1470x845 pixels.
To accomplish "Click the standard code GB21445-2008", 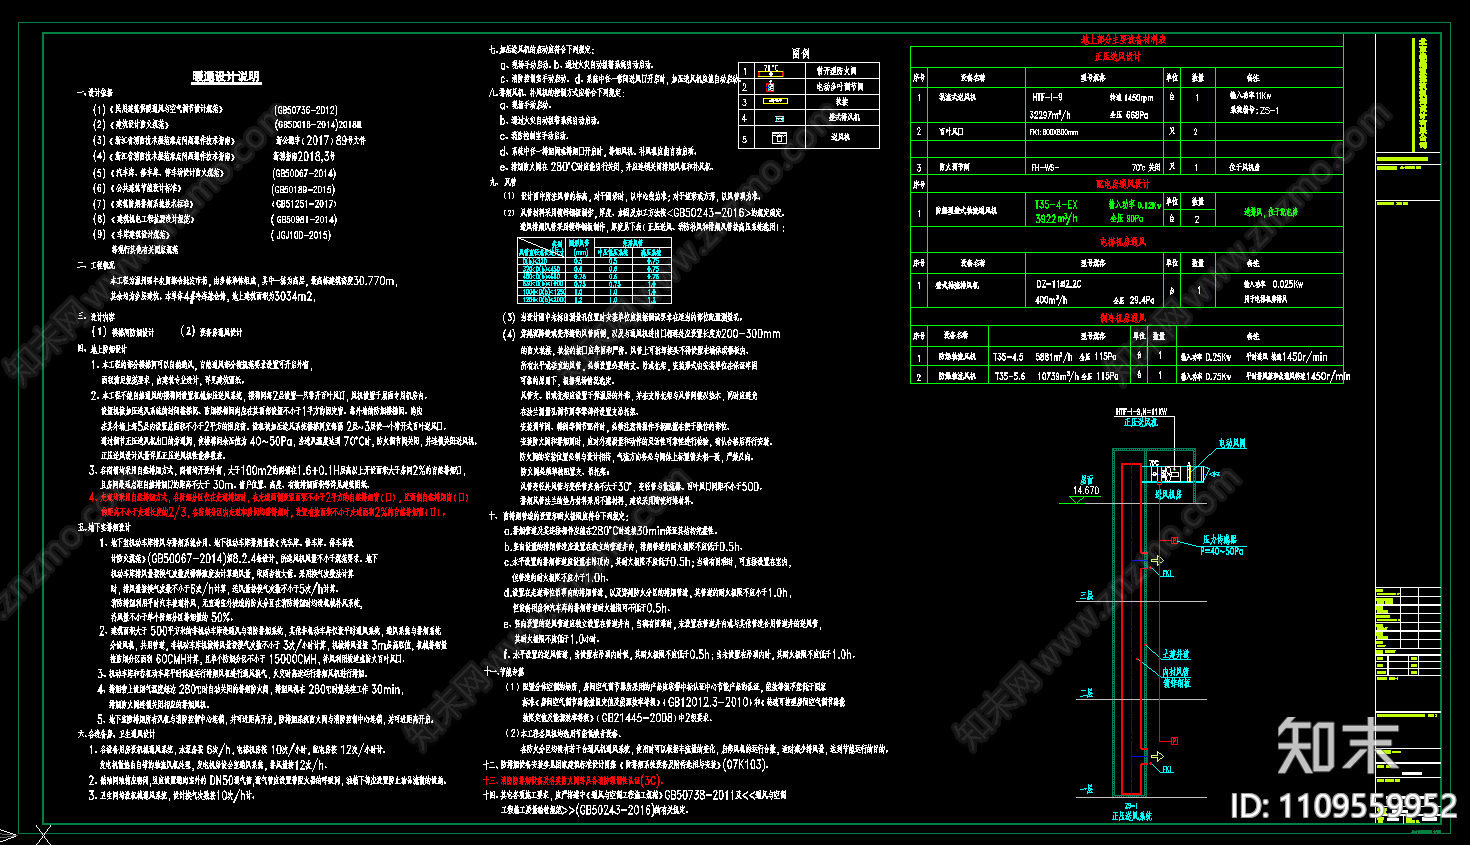I will pos(636,717).
